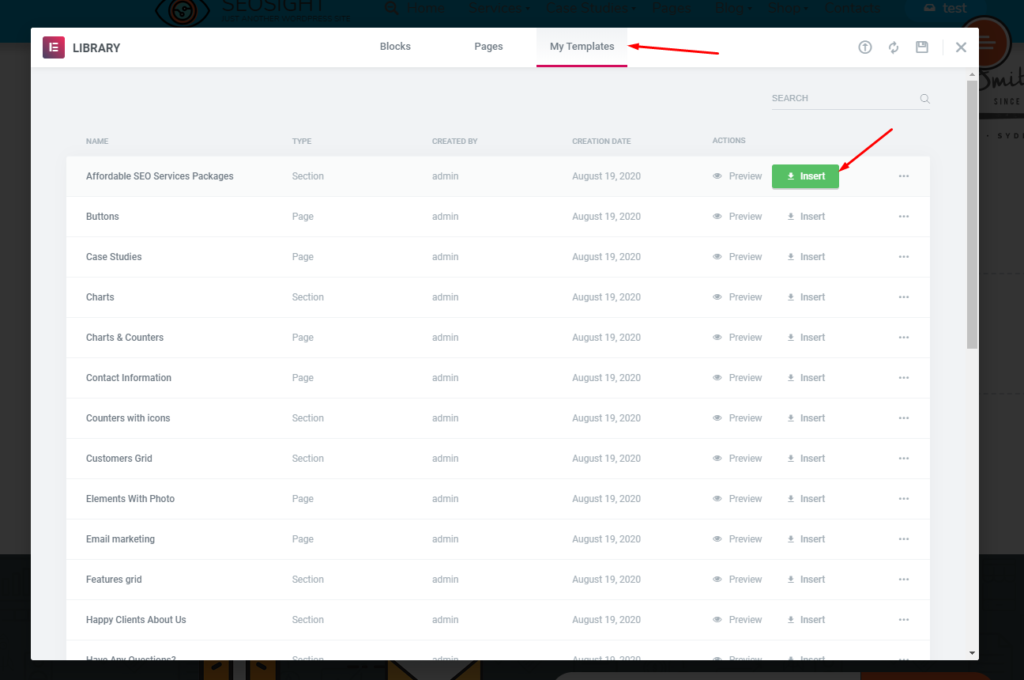Preview the Charts section template
The image size is (1024, 680).
737,297
